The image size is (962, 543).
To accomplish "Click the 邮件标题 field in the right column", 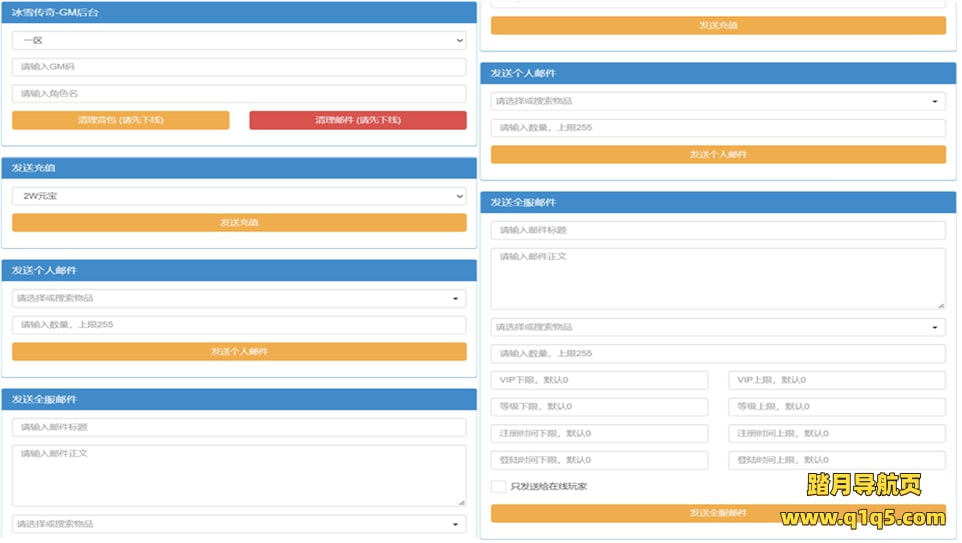I will pyautogui.click(x=718, y=230).
